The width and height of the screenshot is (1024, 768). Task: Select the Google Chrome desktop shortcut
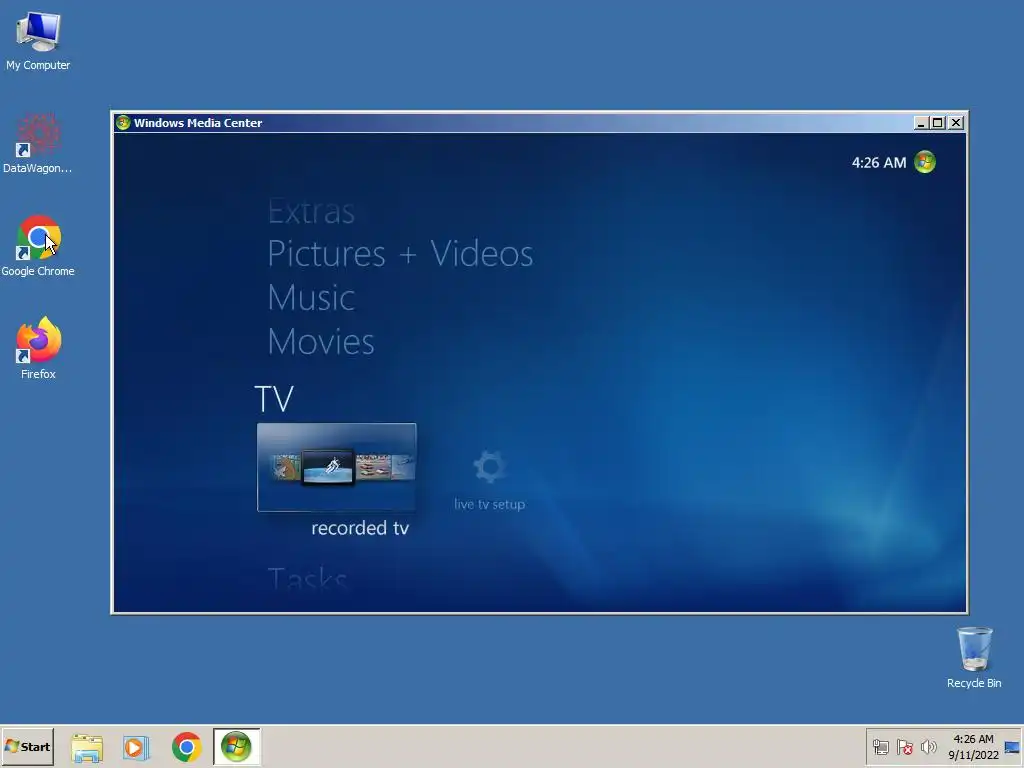point(38,246)
